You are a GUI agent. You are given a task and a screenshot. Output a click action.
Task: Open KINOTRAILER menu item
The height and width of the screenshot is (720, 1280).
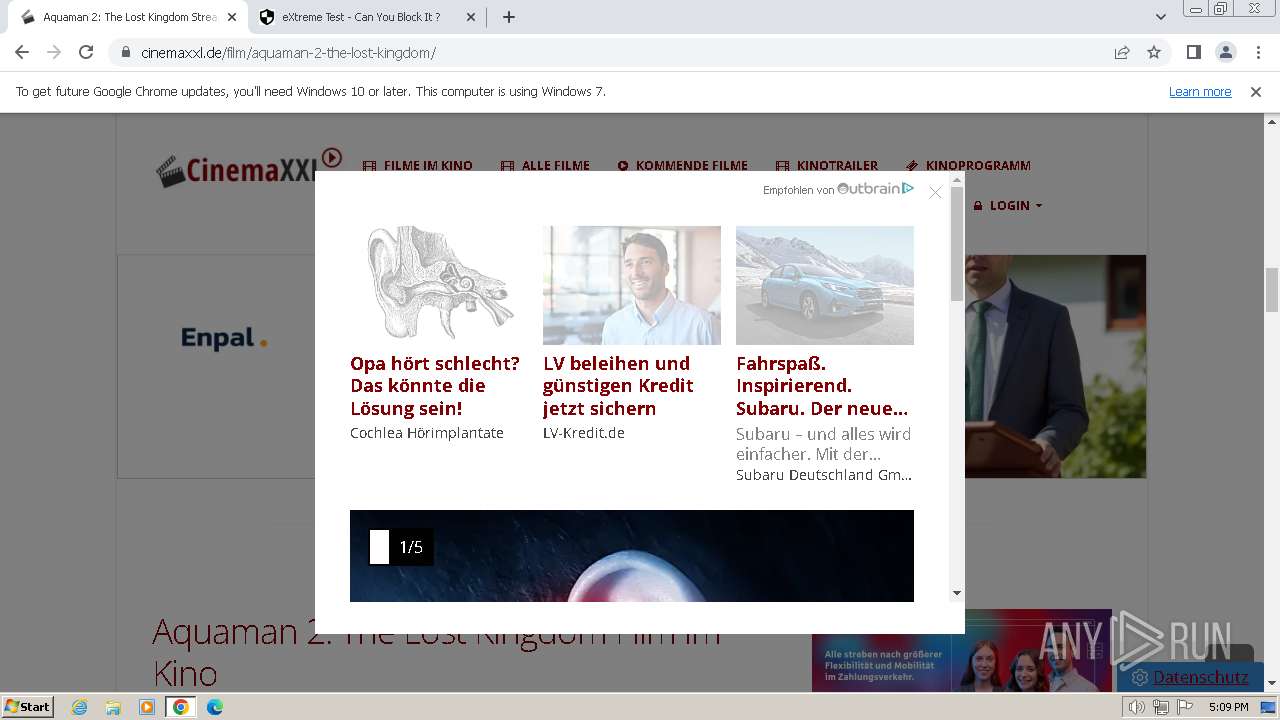click(827, 166)
